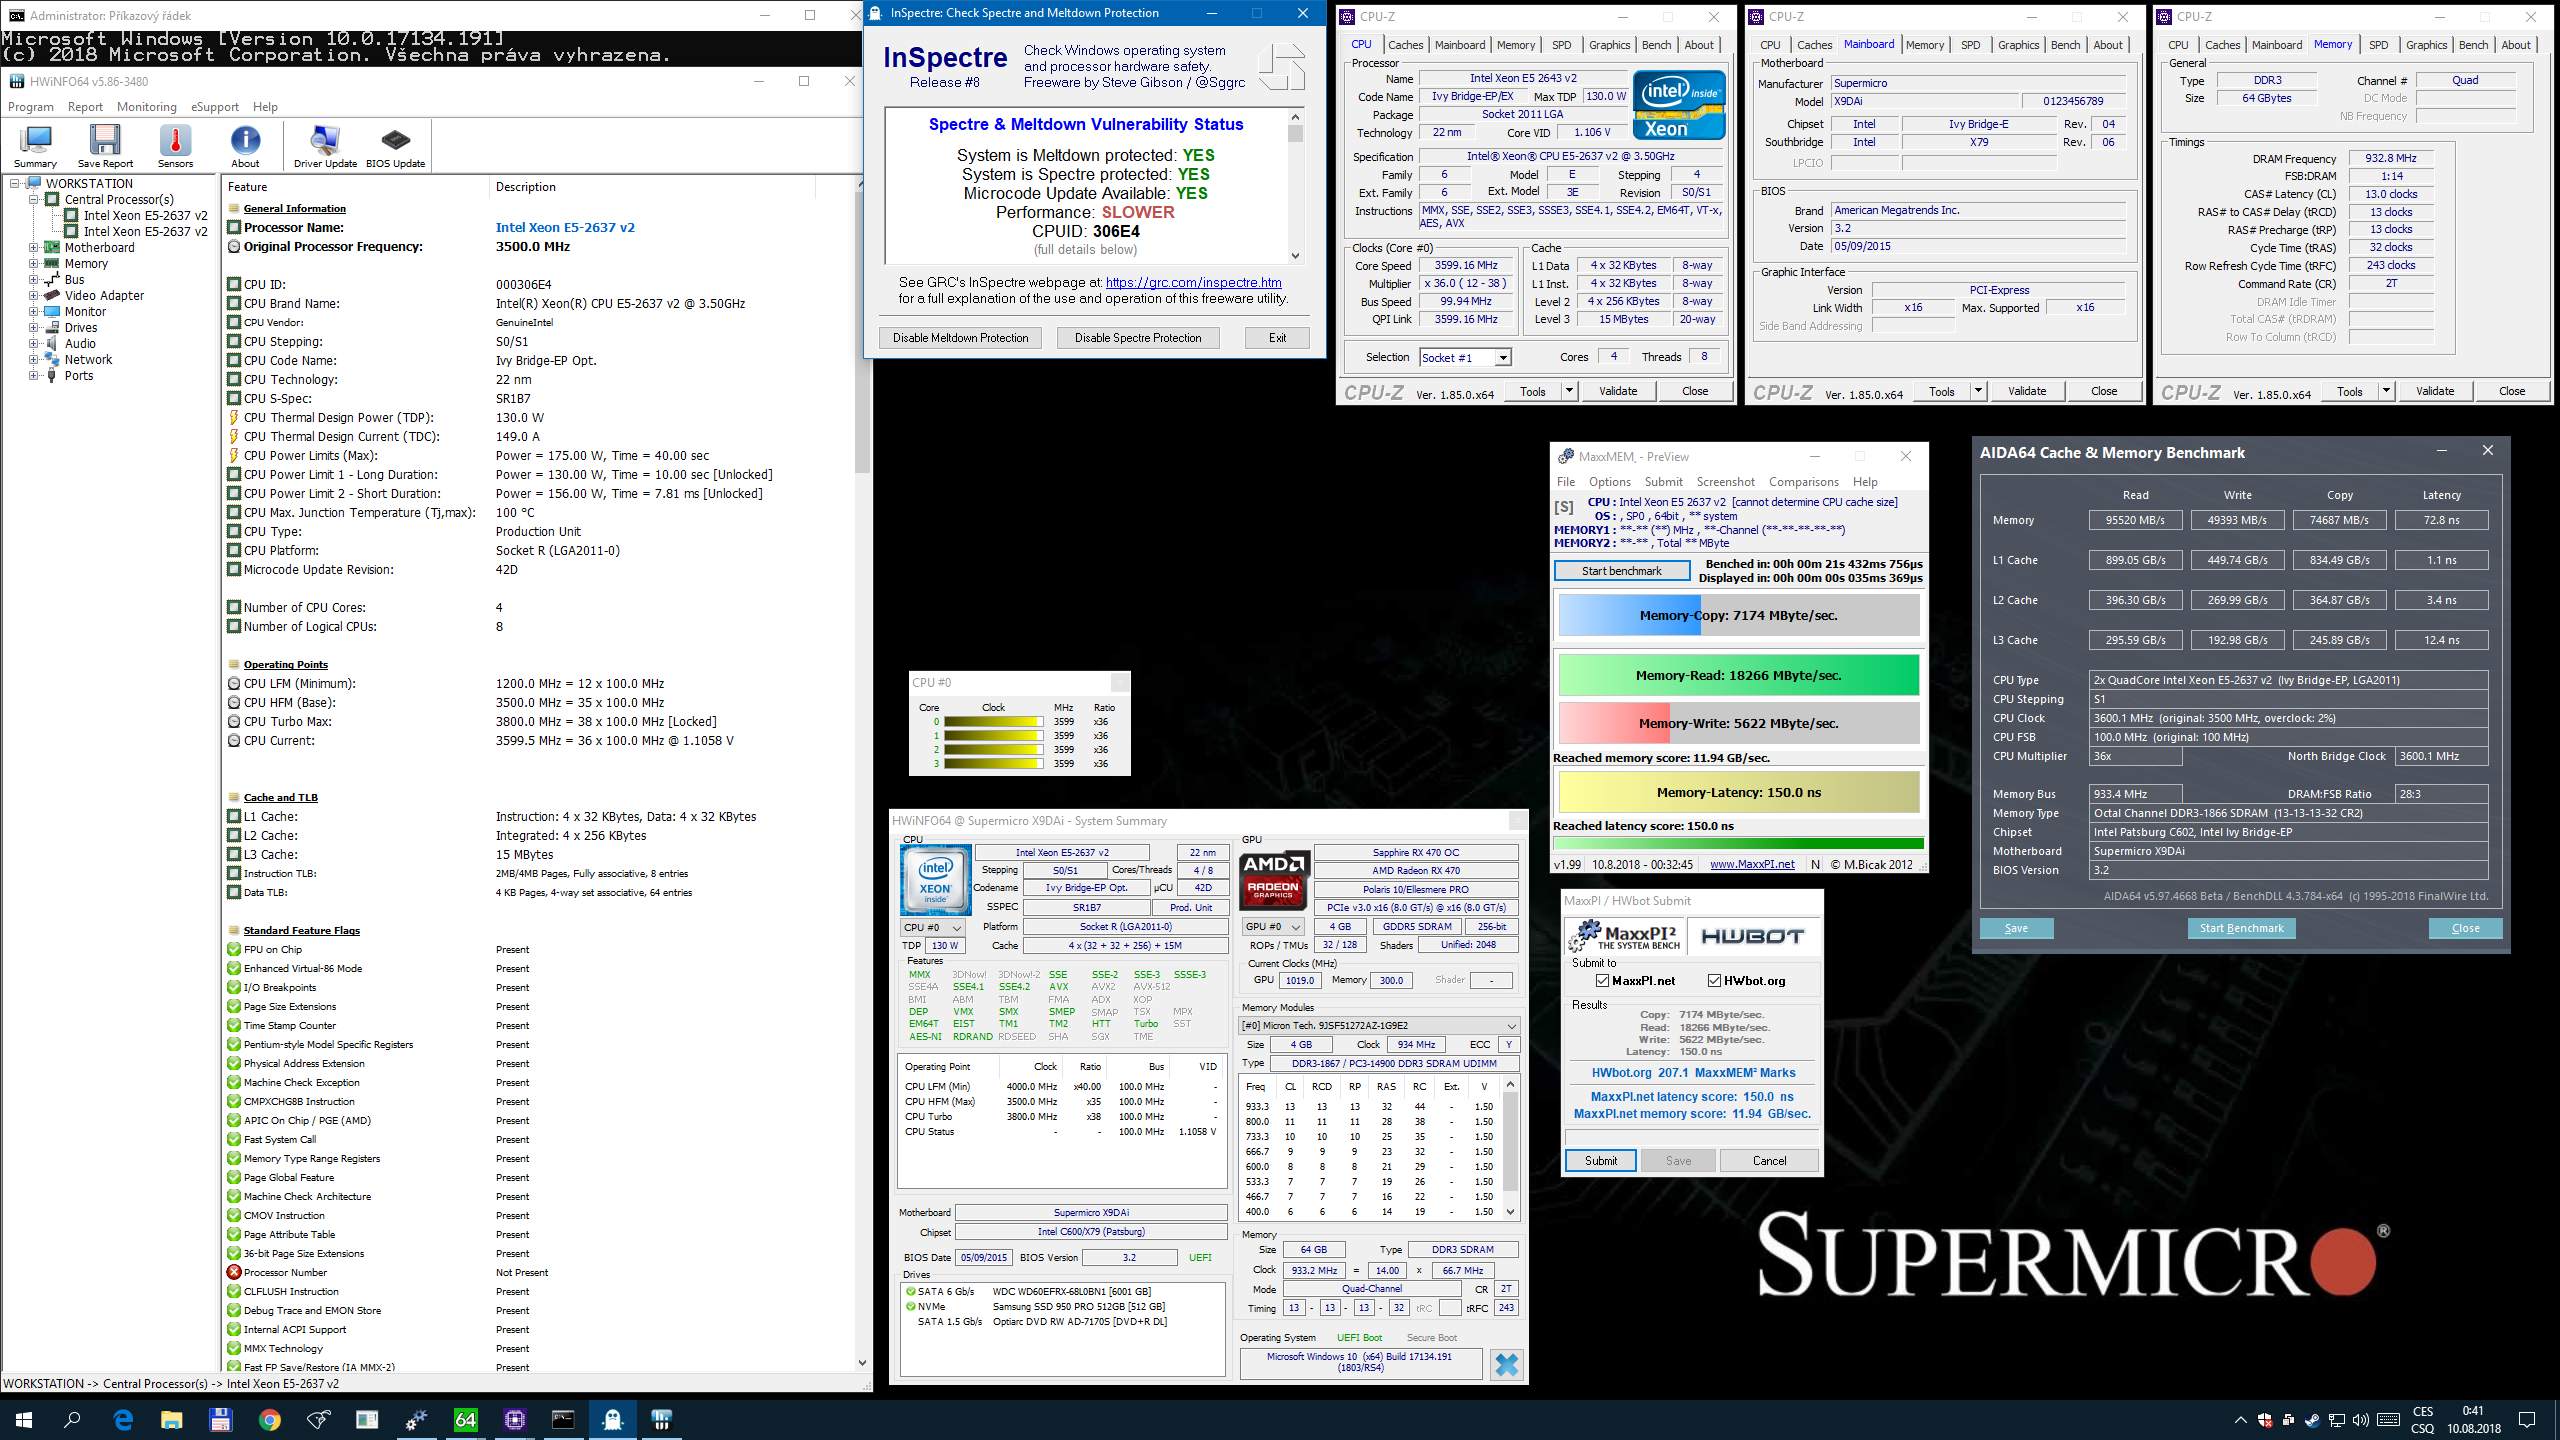The image size is (2560, 1440).
Task: Open the GPU #0 selector dropdown
Action: 1273,927
